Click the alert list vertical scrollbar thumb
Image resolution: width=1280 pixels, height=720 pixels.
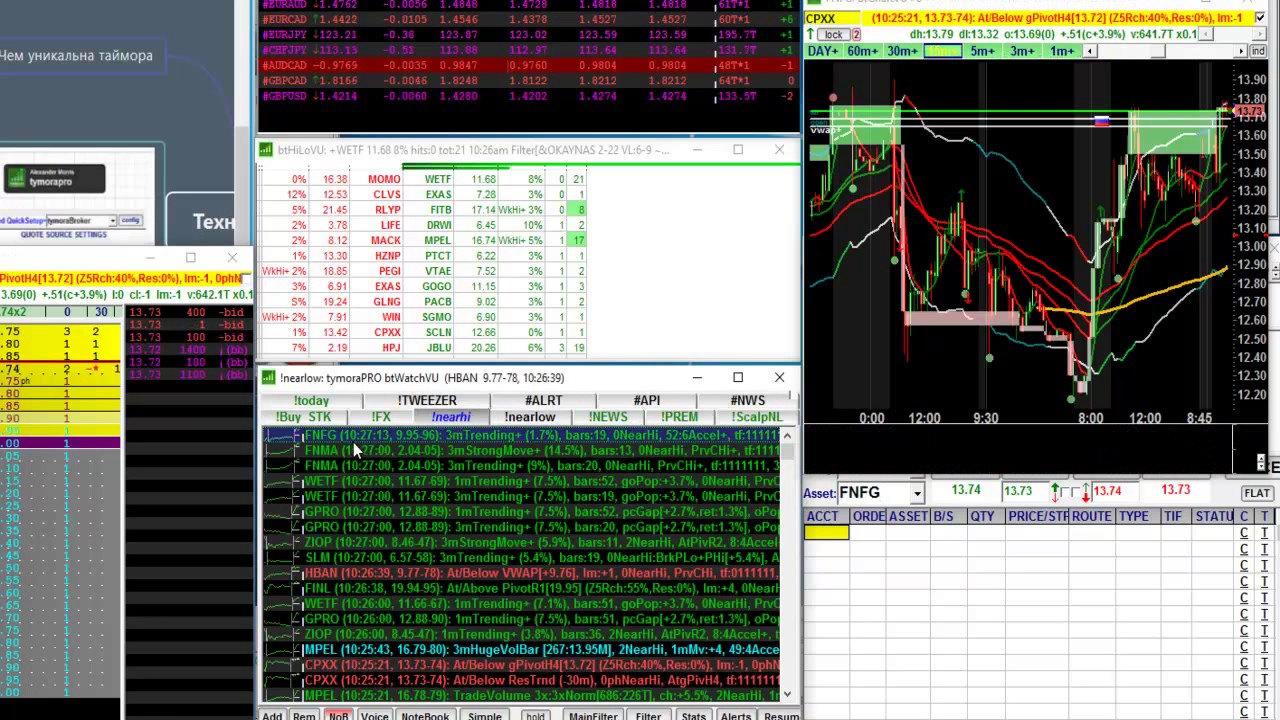tap(787, 450)
